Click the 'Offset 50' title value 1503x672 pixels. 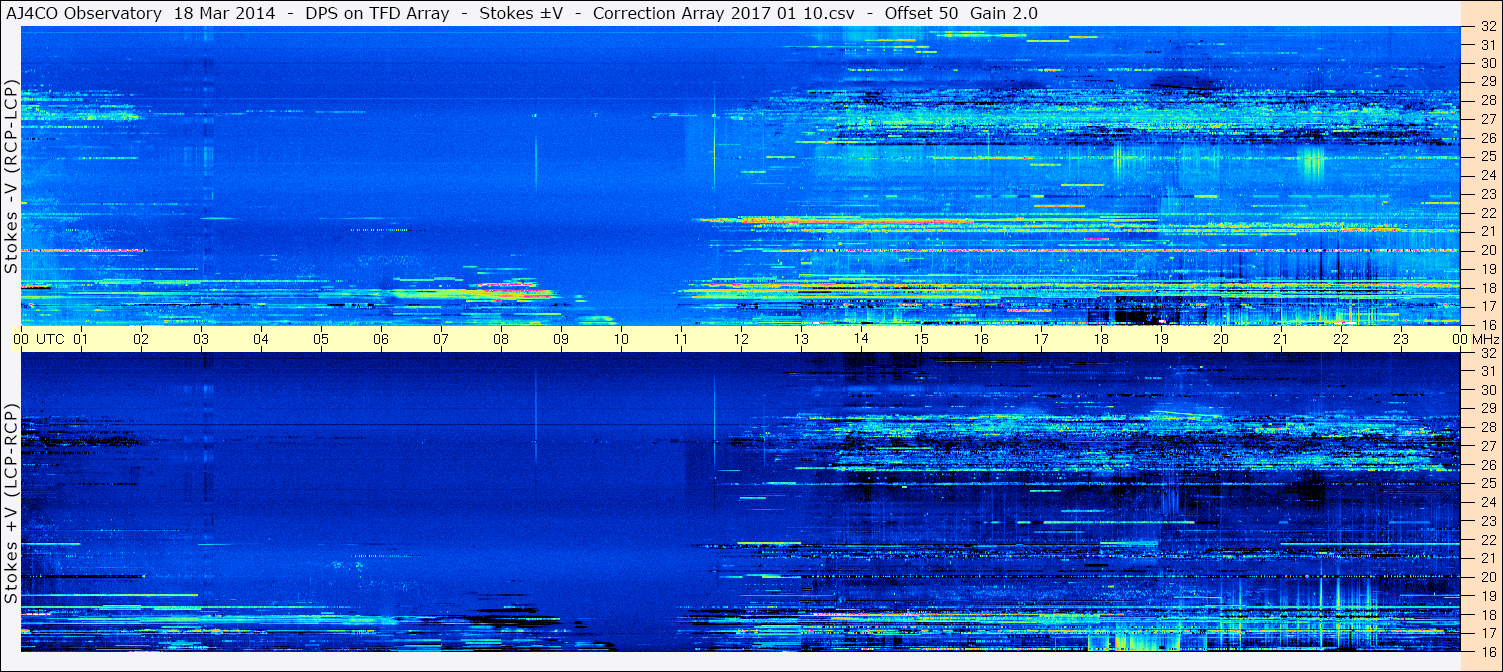click(x=923, y=13)
